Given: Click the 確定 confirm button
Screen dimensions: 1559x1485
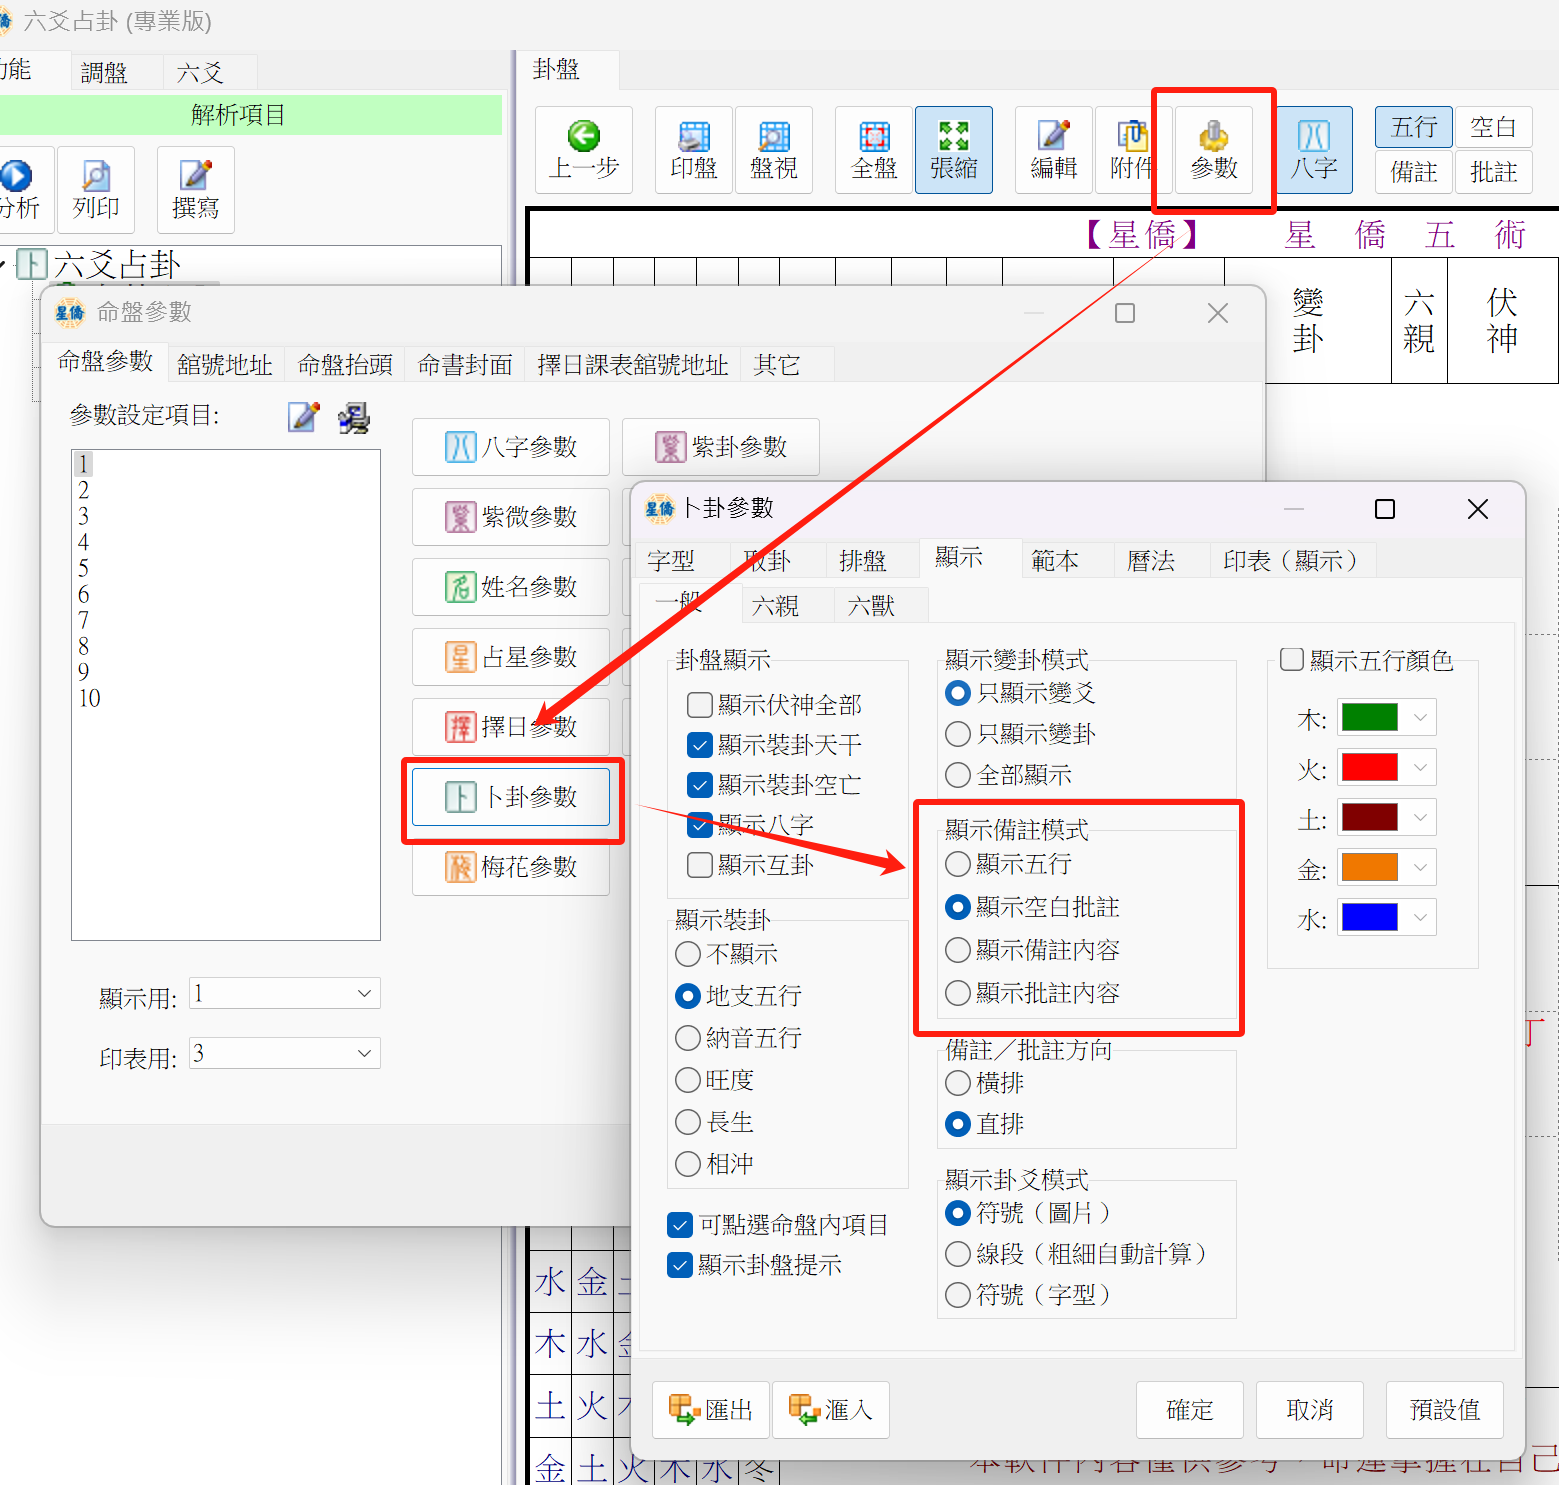Looking at the screenshot, I should click(x=1190, y=1410).
